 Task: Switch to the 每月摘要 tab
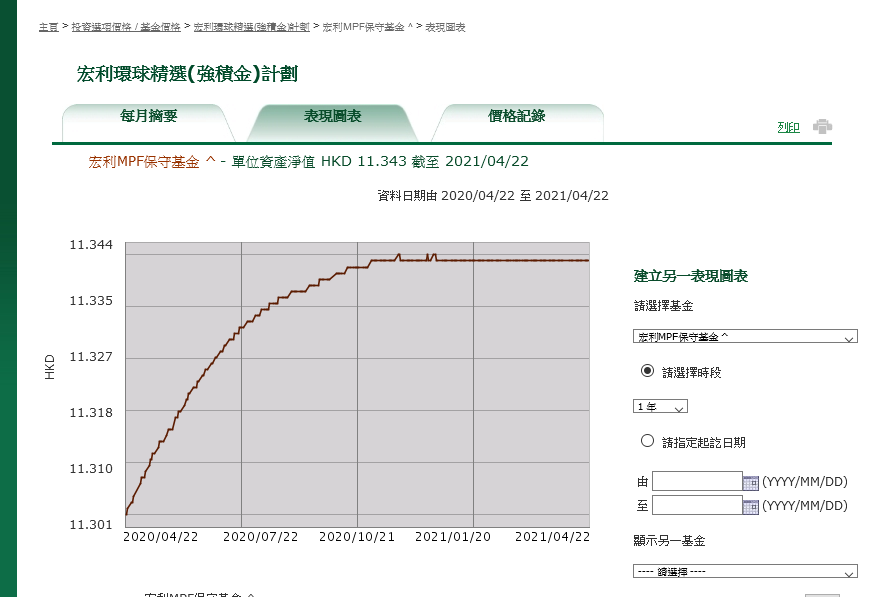pyautogui.click(x=148, y=122)
